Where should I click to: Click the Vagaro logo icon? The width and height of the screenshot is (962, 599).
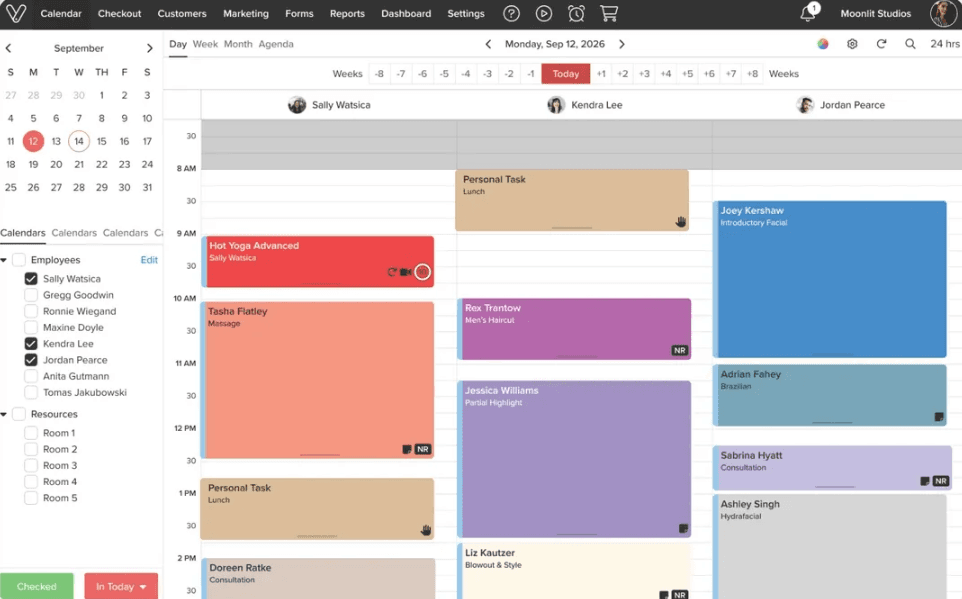(15, 14)
